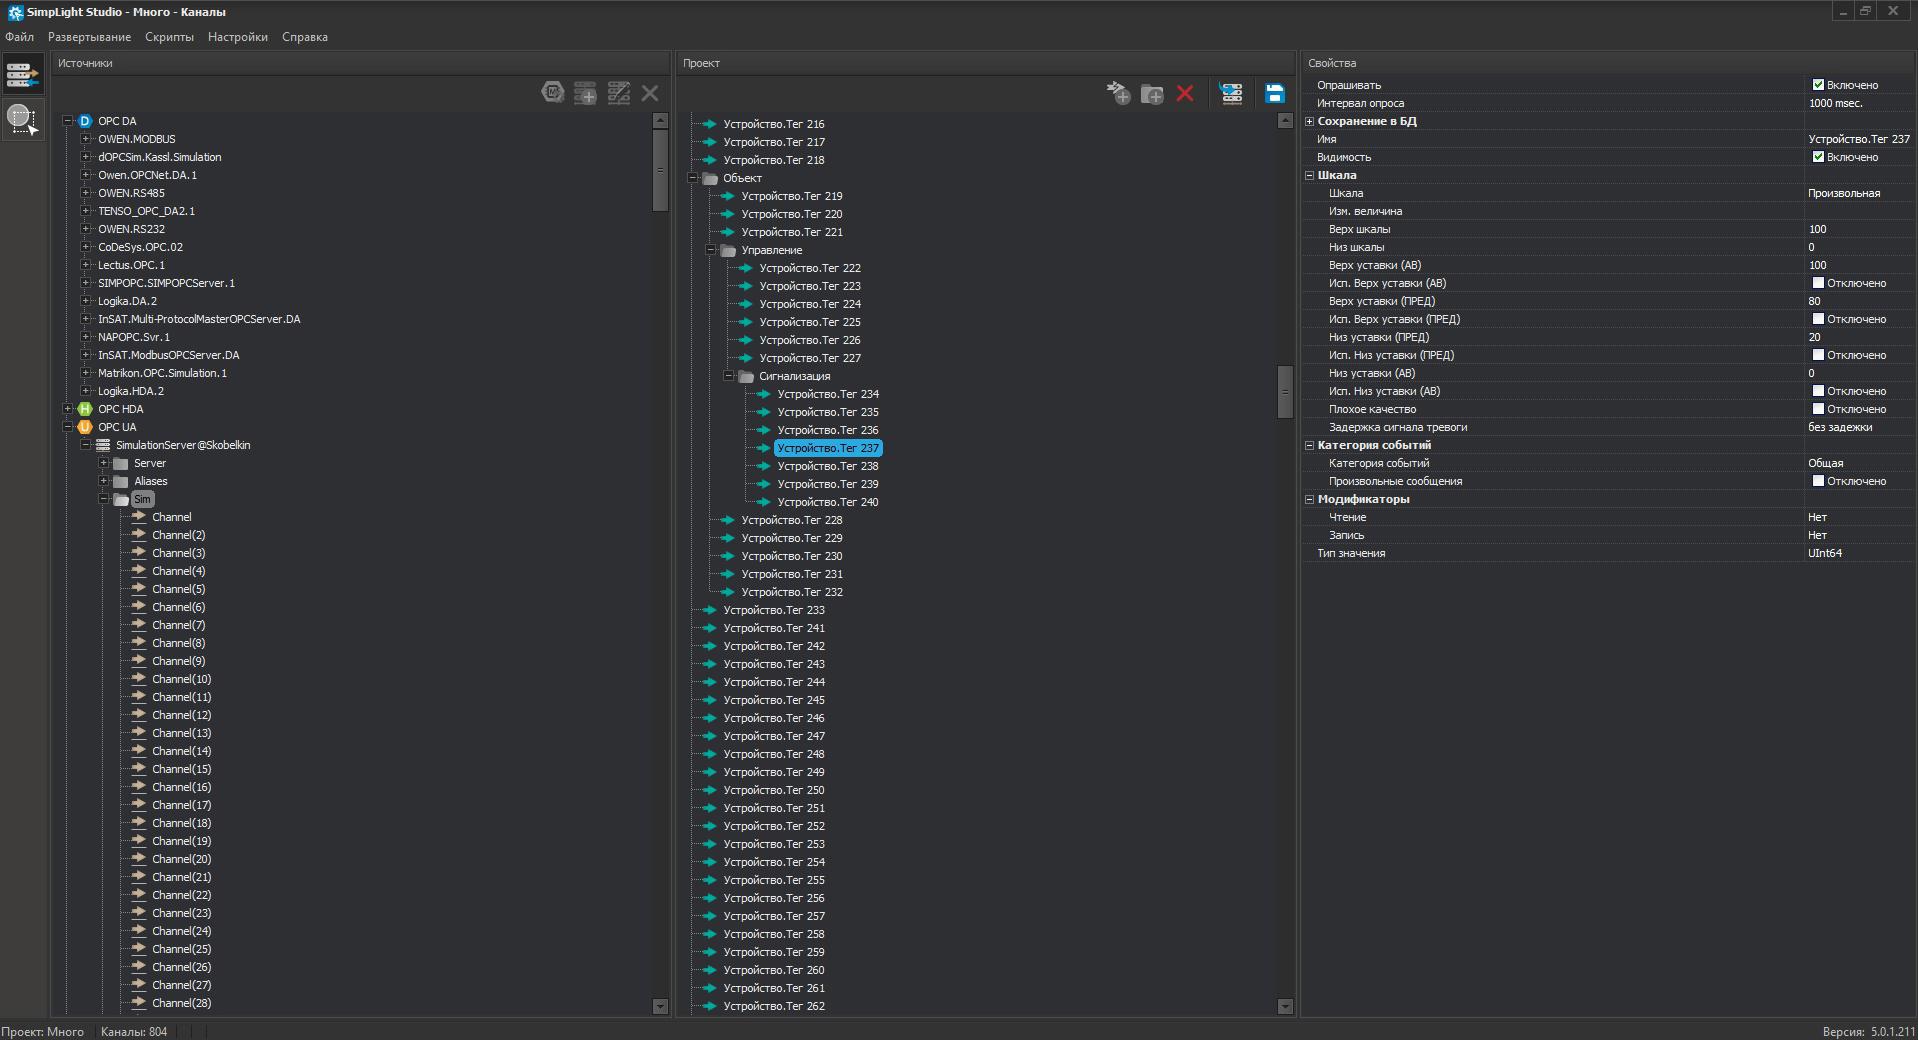Expand the Сохранение в БД property group

point(1309,121)
